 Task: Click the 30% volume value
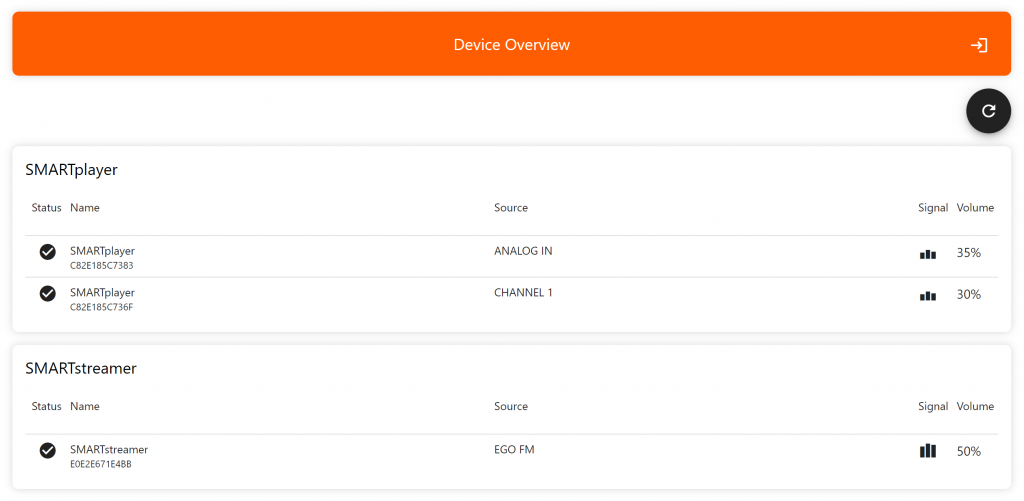pos(968,295)
